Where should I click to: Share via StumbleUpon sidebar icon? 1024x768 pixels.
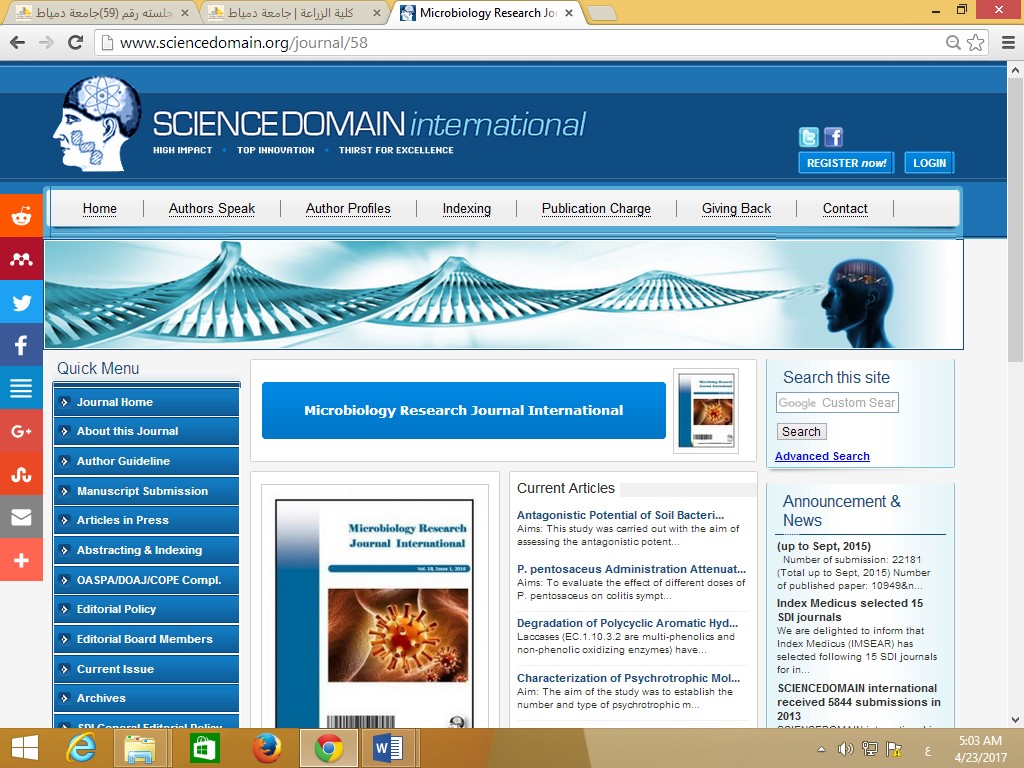click(21, 474)
